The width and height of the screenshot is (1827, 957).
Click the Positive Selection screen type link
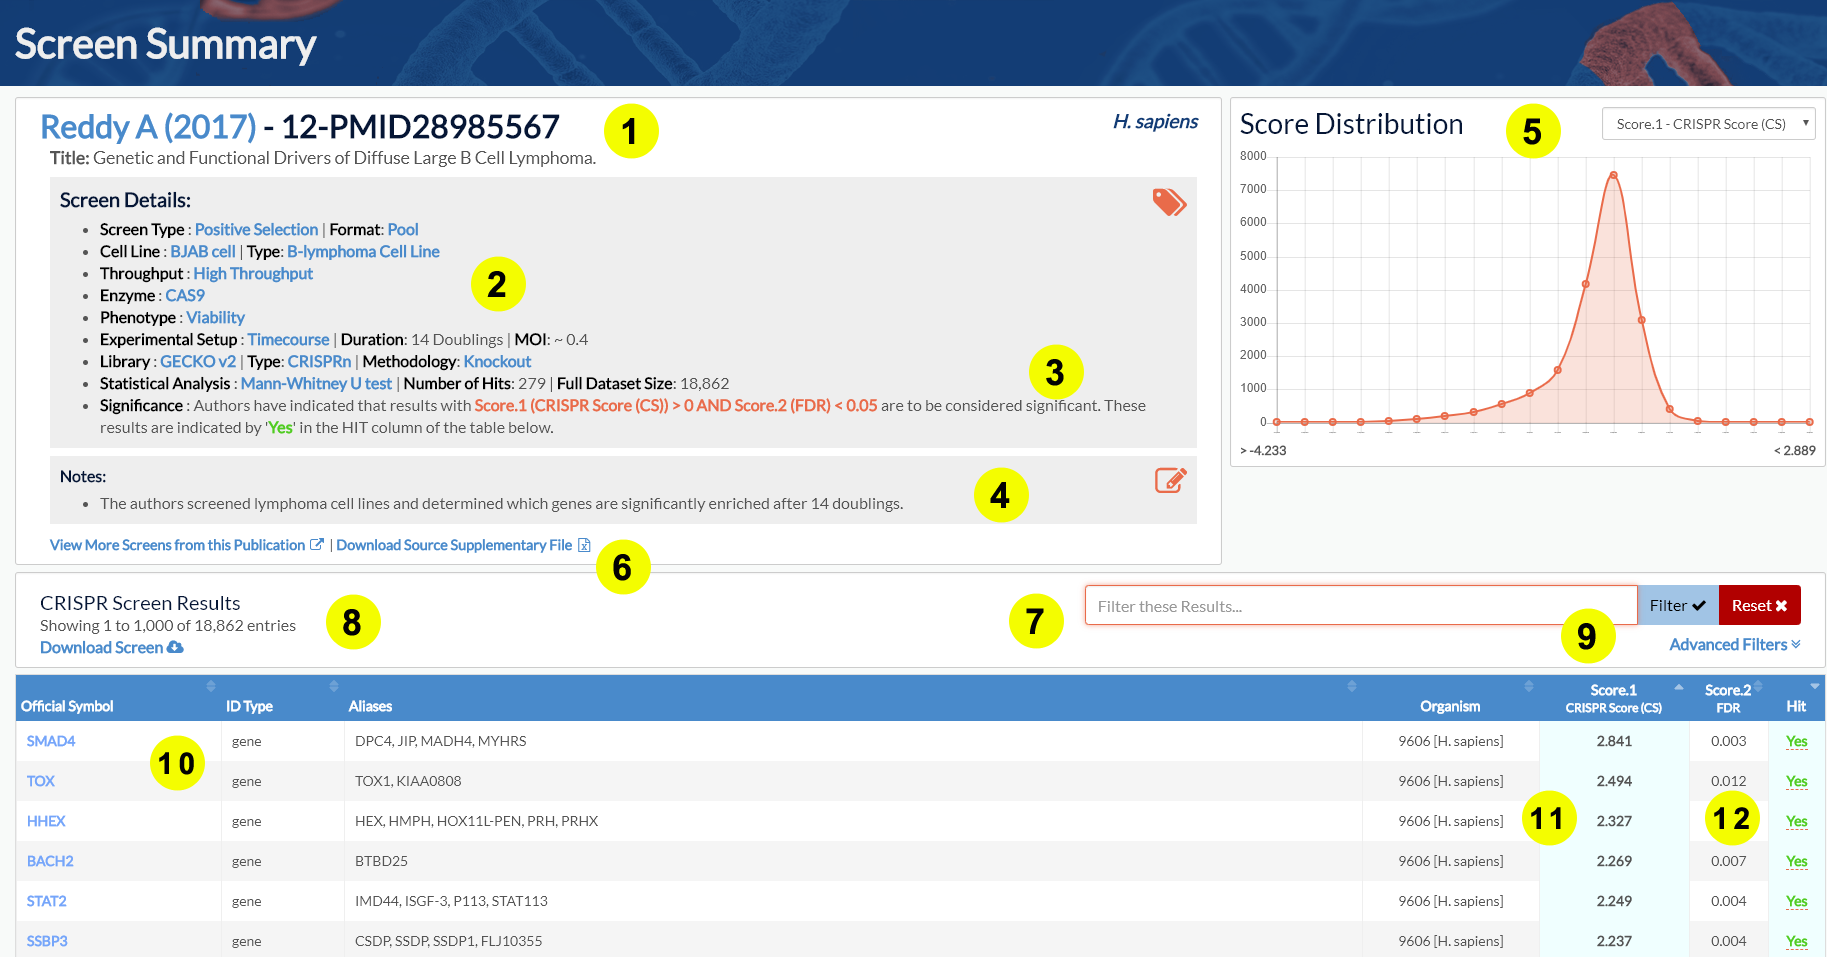[256, 230]
